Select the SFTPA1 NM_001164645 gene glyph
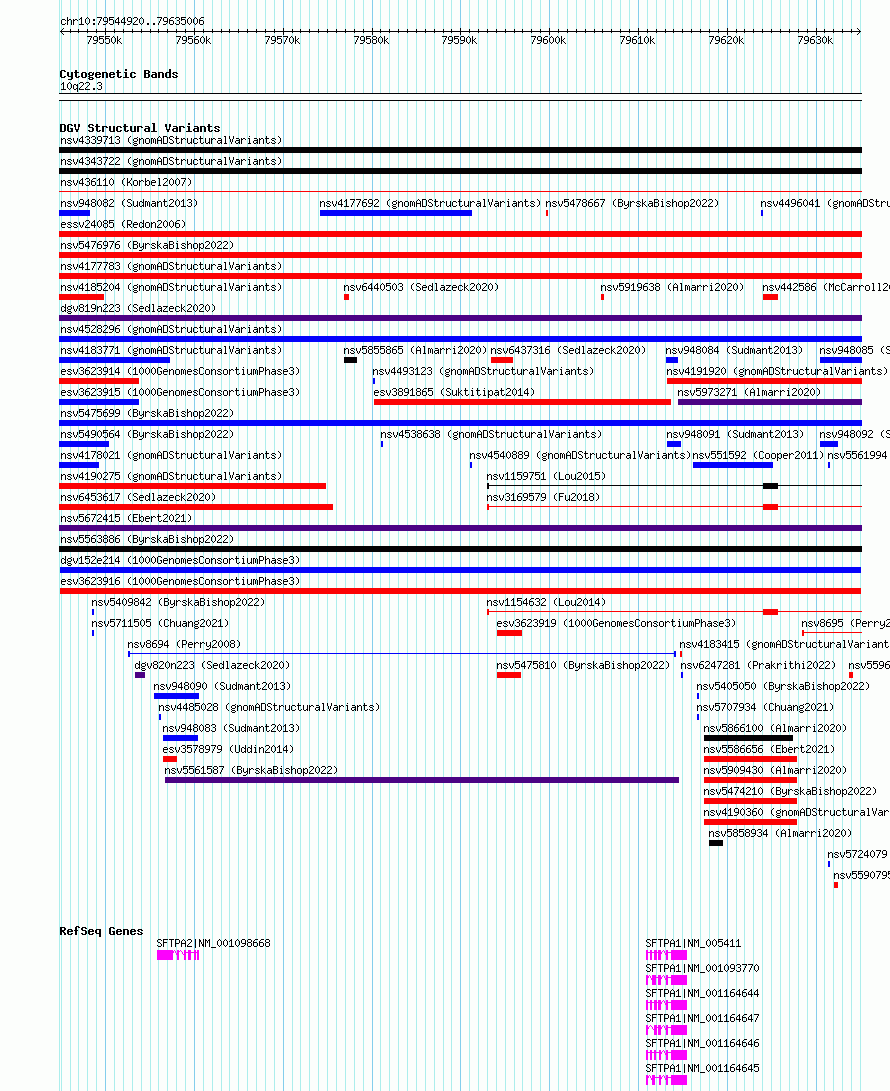 click(667, 1080)
